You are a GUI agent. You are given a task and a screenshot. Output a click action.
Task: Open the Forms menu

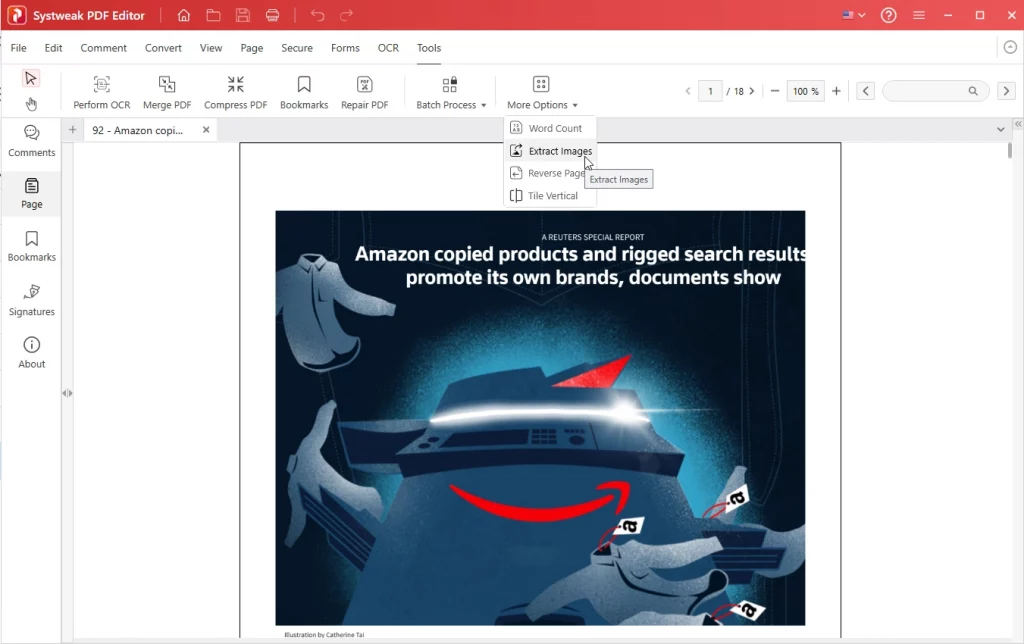(x=345, y=48)
